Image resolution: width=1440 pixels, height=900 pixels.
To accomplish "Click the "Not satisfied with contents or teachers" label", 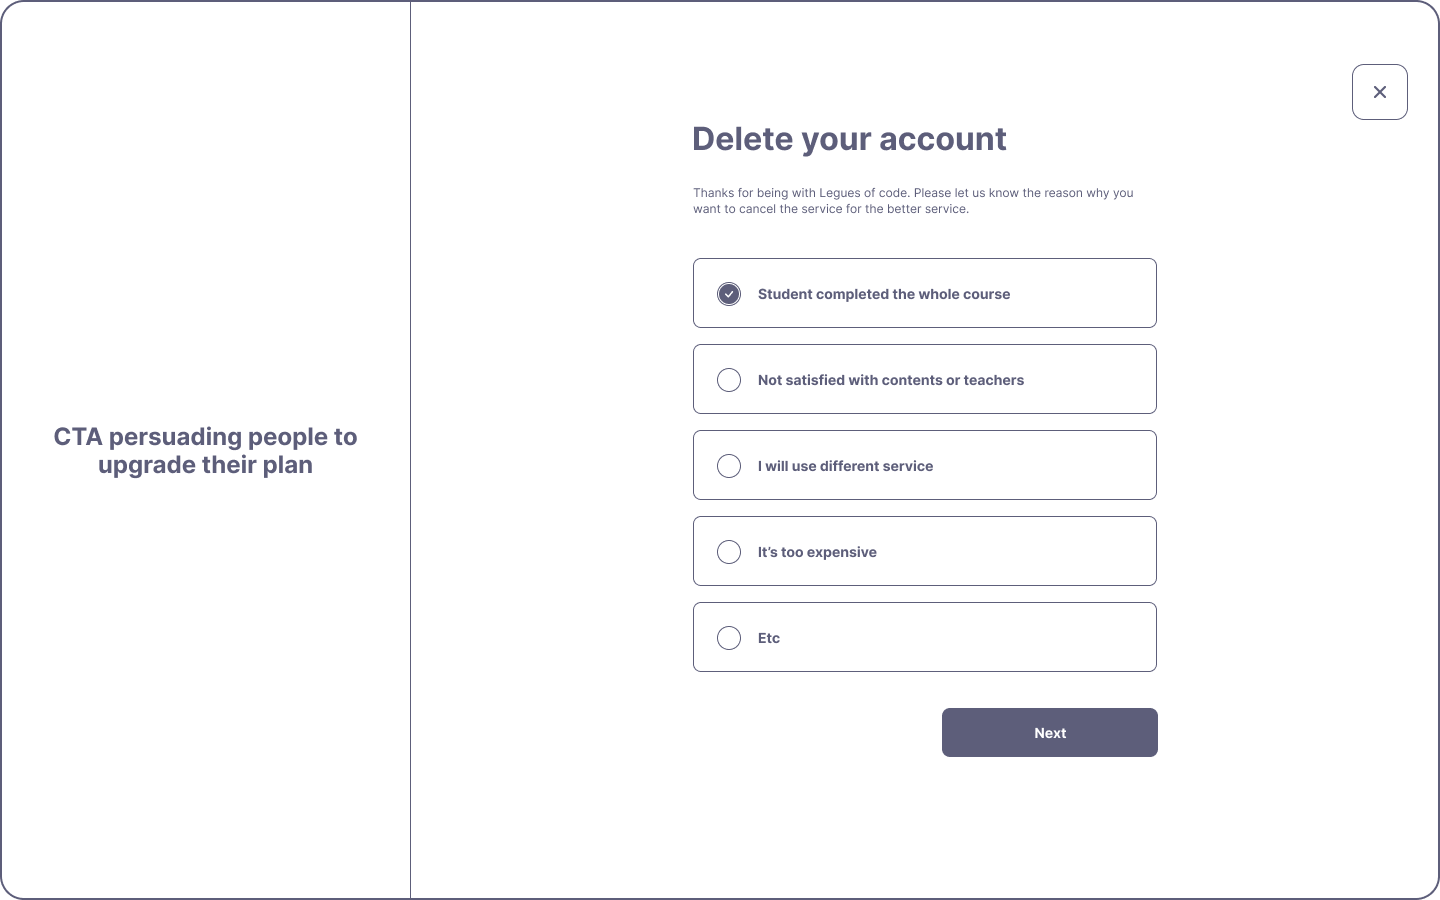I will tap(890, 380).
